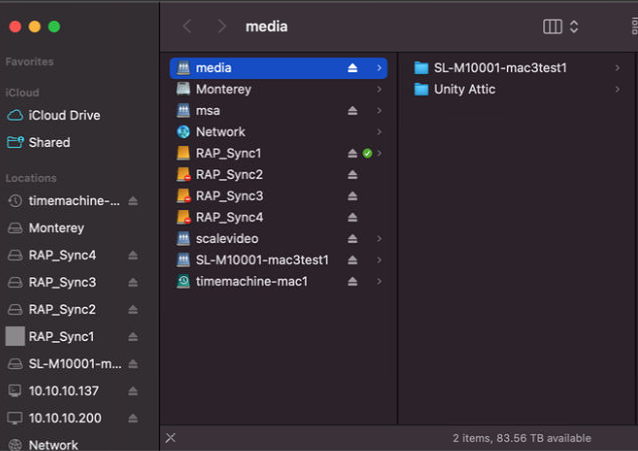Click the Network globe icon in the list

(184, 132)
